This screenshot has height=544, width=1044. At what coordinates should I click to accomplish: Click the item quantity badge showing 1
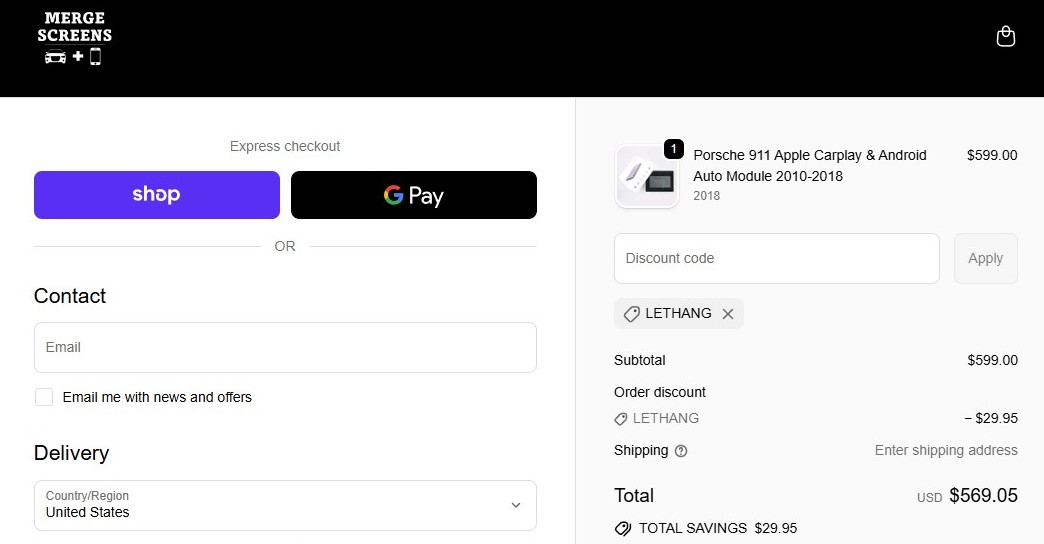tap(674, 148)
